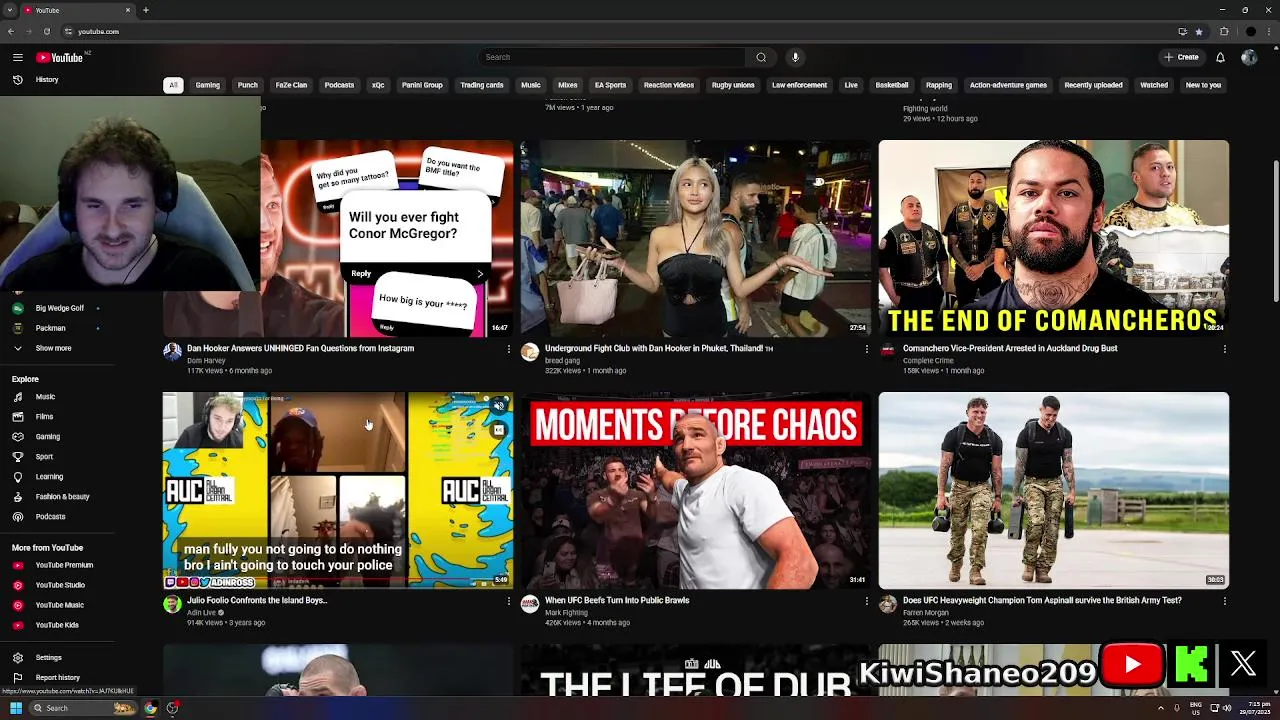The width and height of the screenshot is (1280, 720).
Task: Select the Trading cards filter chip
Action: [x=482, y=85]
